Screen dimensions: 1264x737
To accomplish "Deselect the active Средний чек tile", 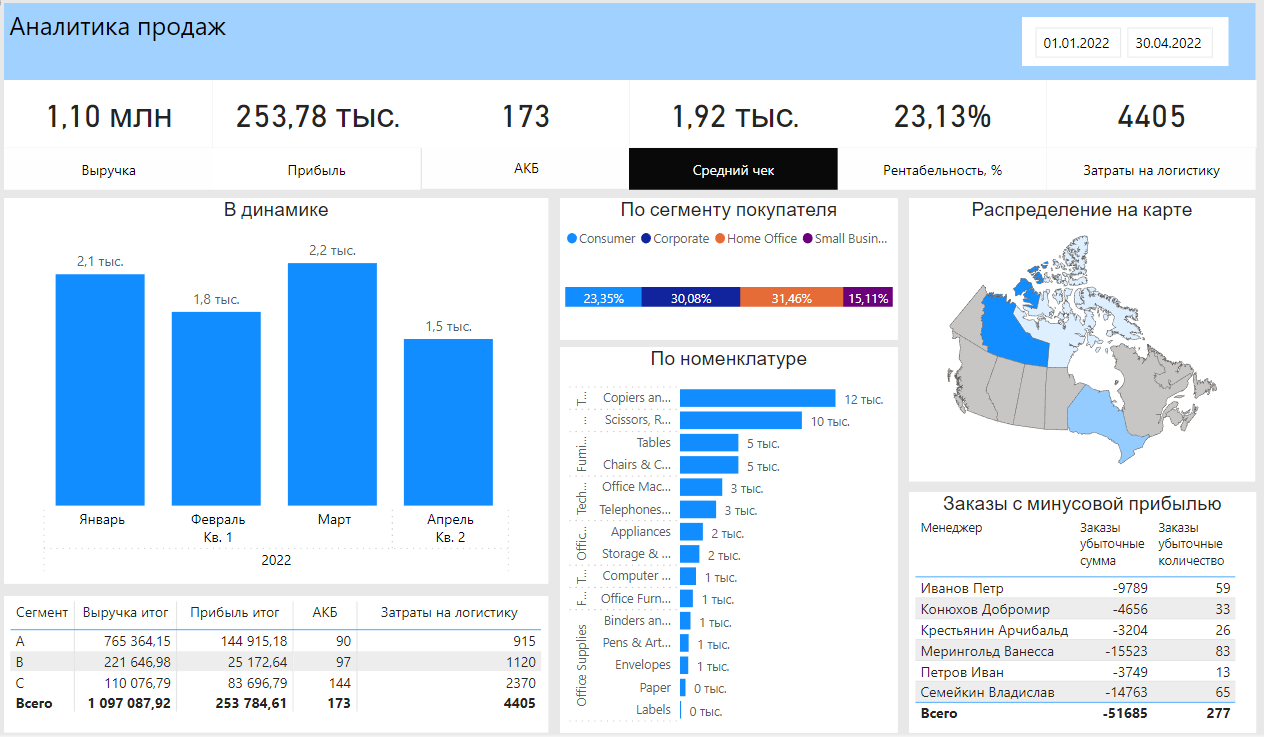I will (x=732, y=168).
